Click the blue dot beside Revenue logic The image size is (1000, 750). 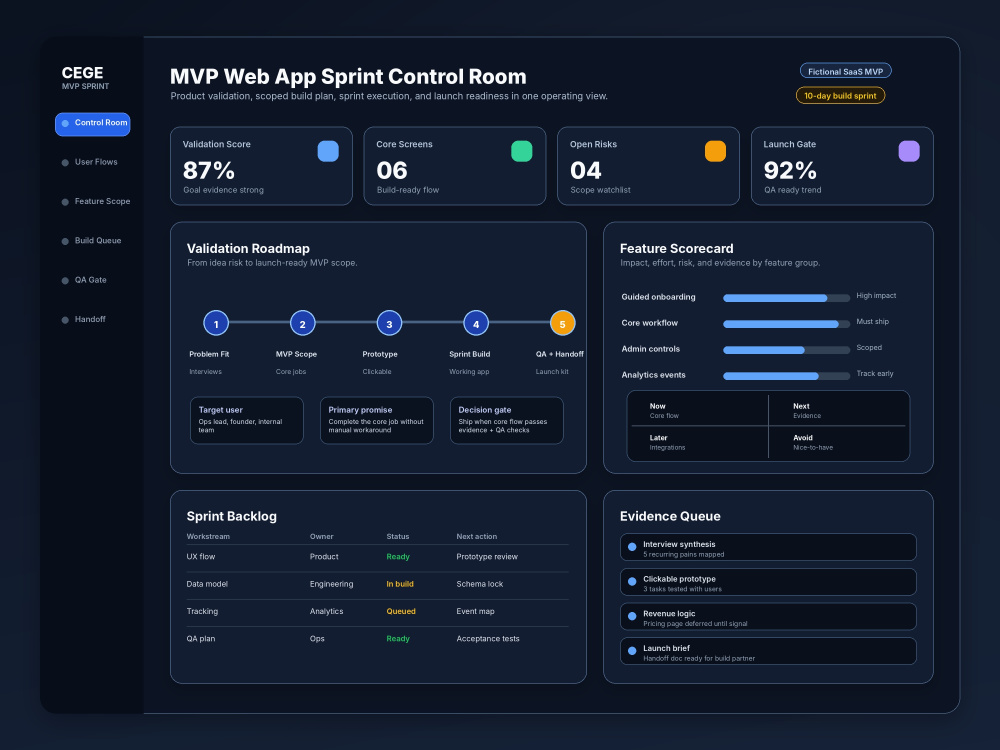click(632, 616)
